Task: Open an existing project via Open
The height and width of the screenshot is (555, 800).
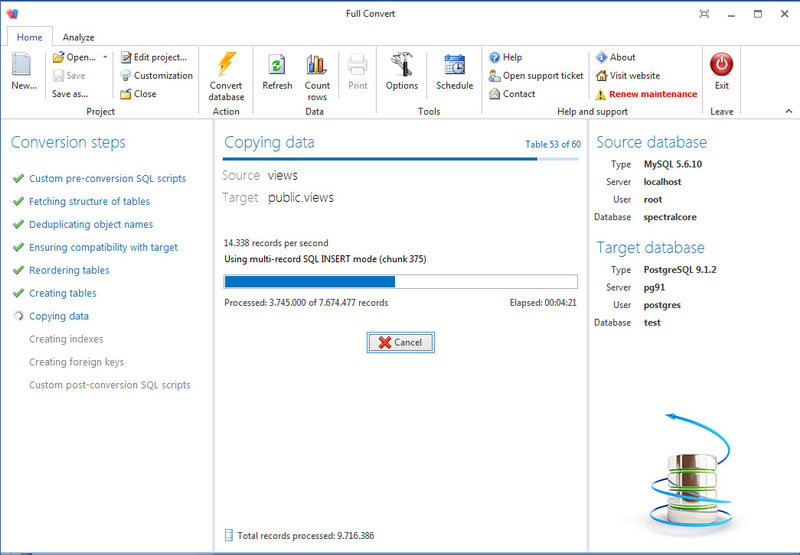Action: (x=74, y=57)
